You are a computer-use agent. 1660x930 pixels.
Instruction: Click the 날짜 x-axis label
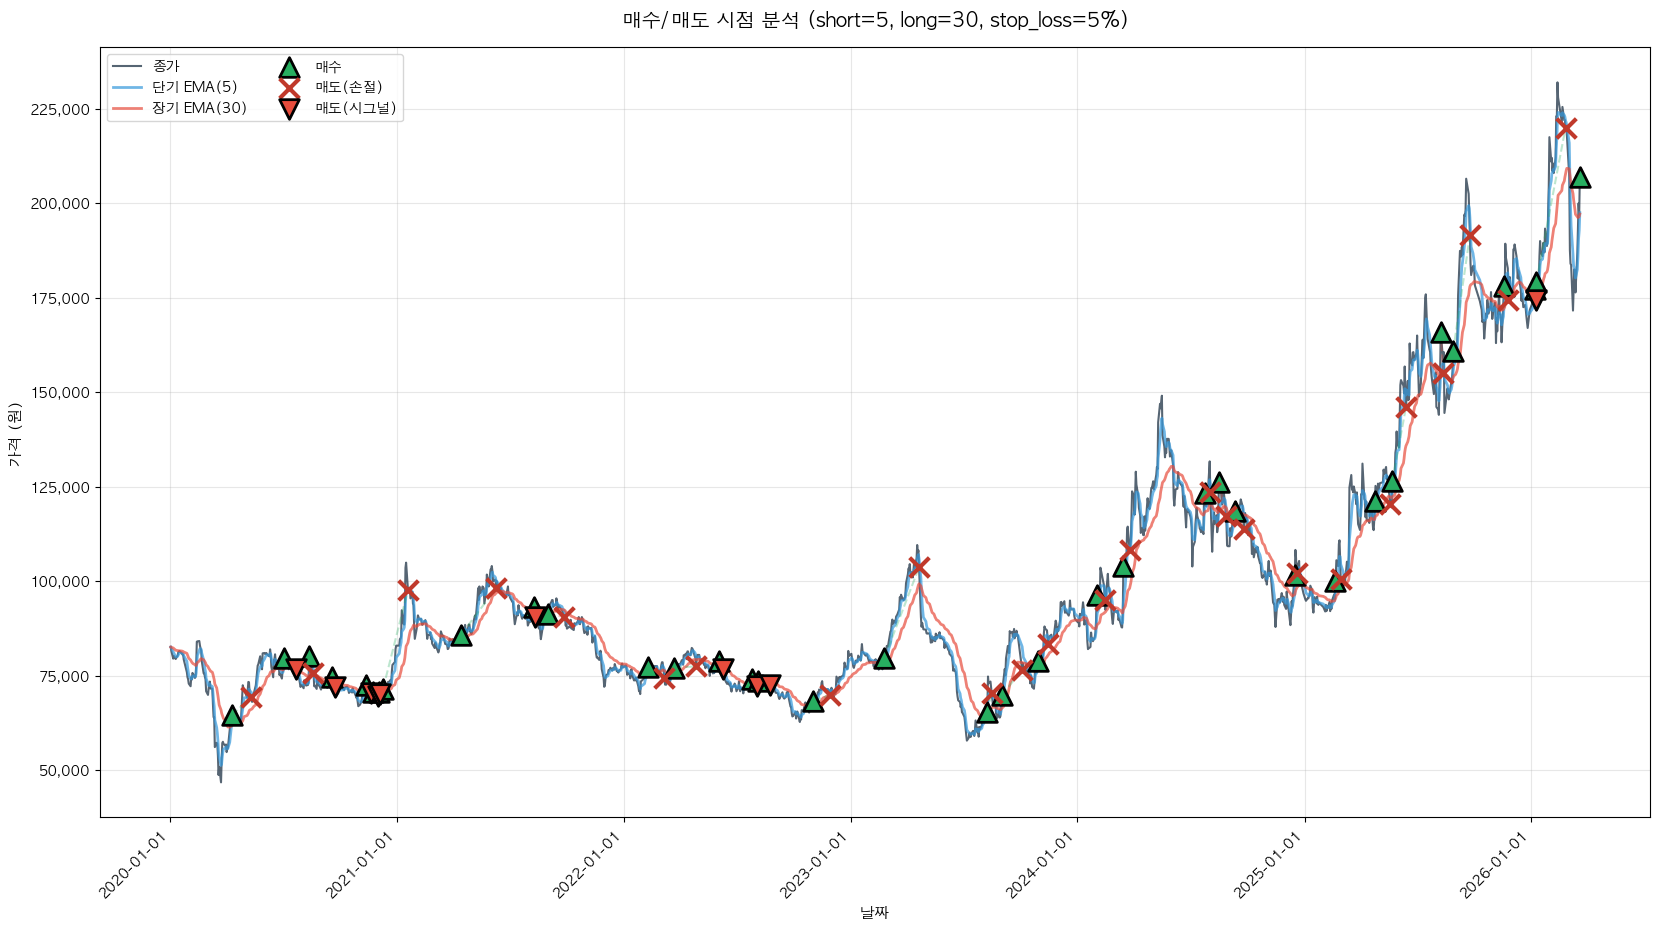(x=874, y=912)
